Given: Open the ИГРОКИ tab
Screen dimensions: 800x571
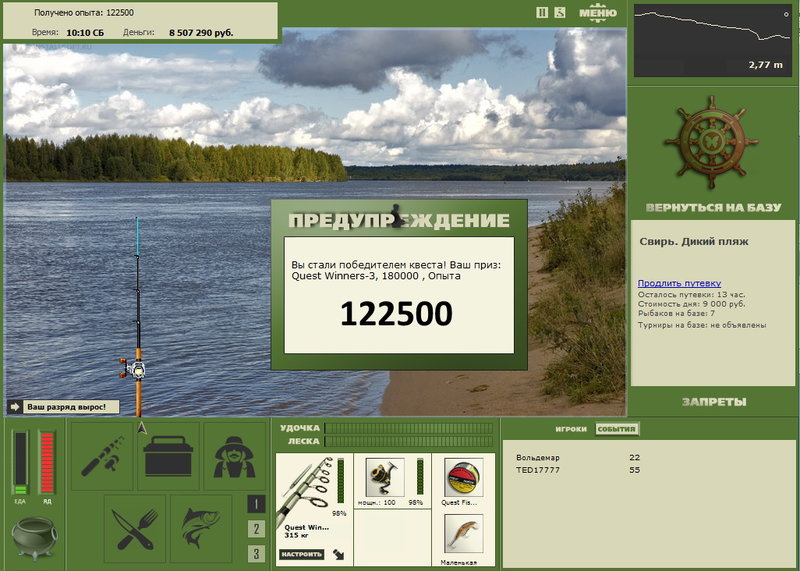Looking at the screenshot, I should pos(571,429).
